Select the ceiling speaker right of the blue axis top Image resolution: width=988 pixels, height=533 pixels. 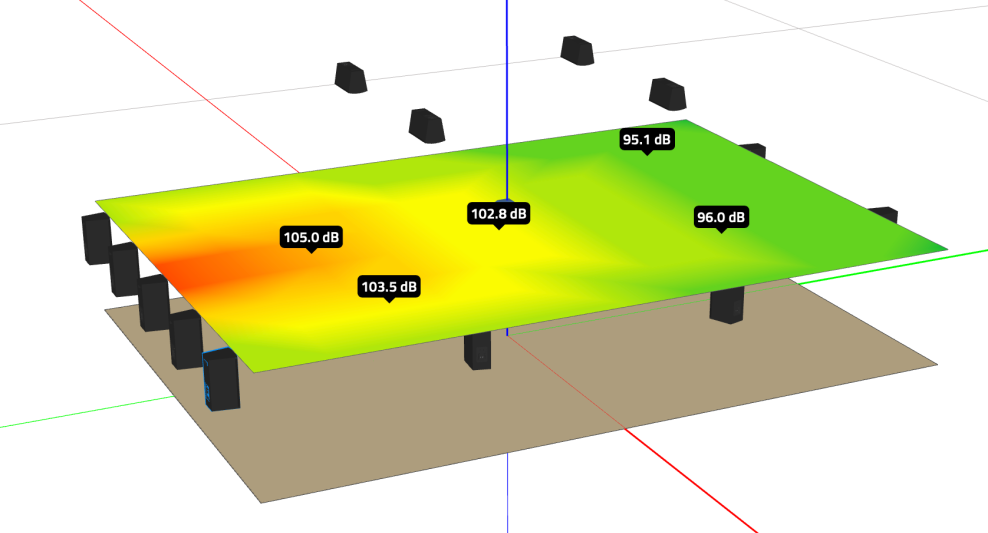coord(577,50)
